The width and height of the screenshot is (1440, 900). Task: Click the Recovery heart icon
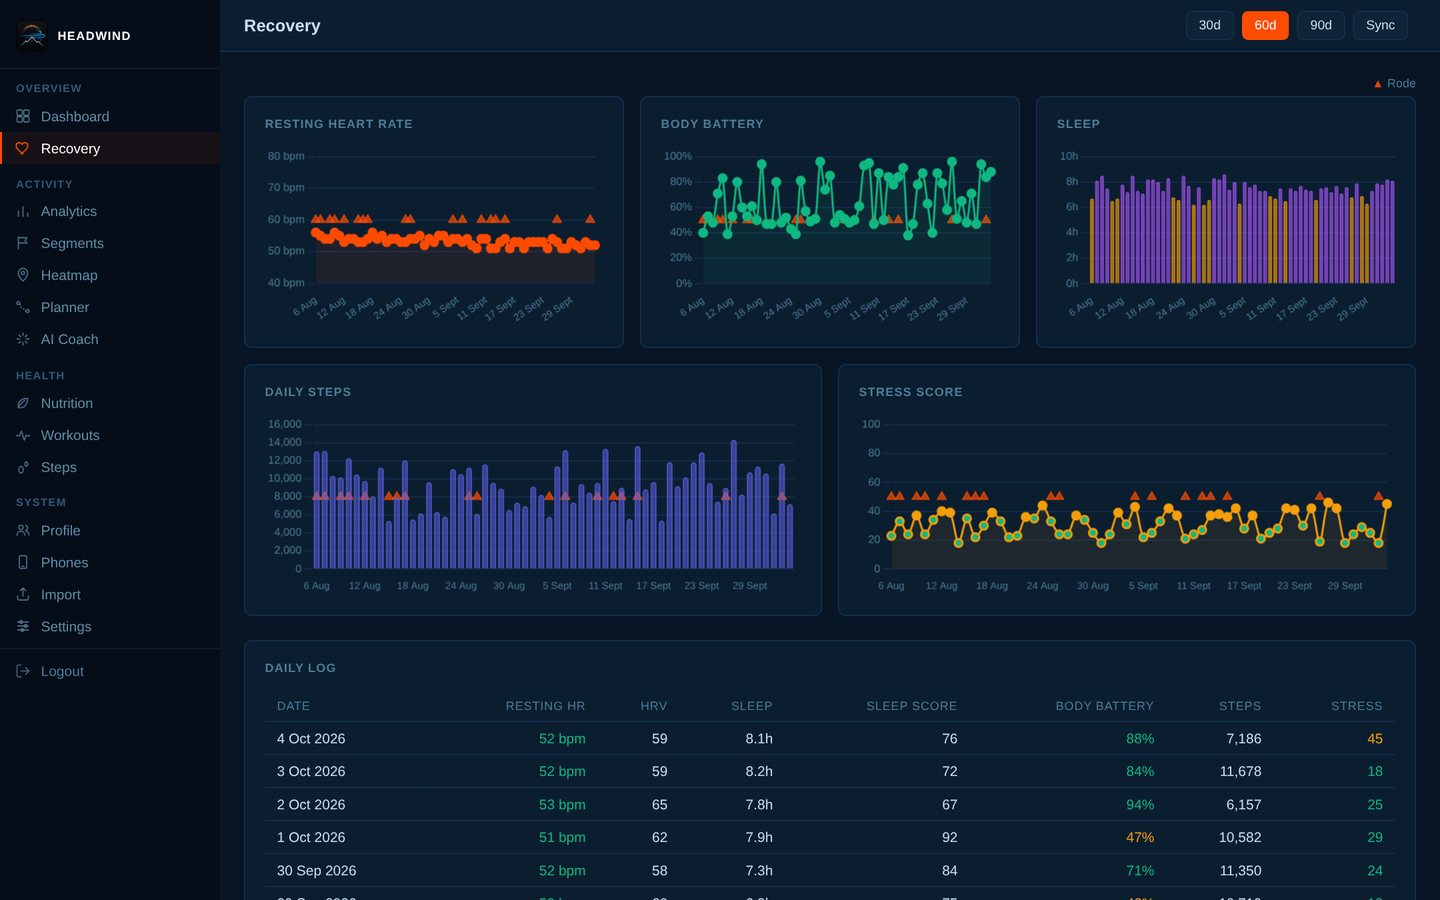click(23, 148)
